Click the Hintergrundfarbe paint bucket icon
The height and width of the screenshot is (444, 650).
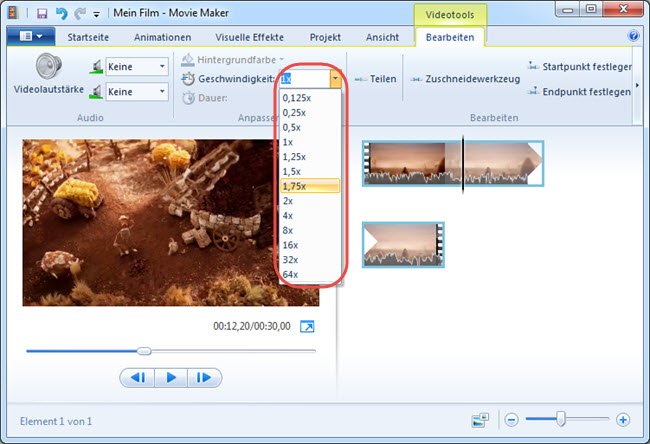(x=188, y=60)
